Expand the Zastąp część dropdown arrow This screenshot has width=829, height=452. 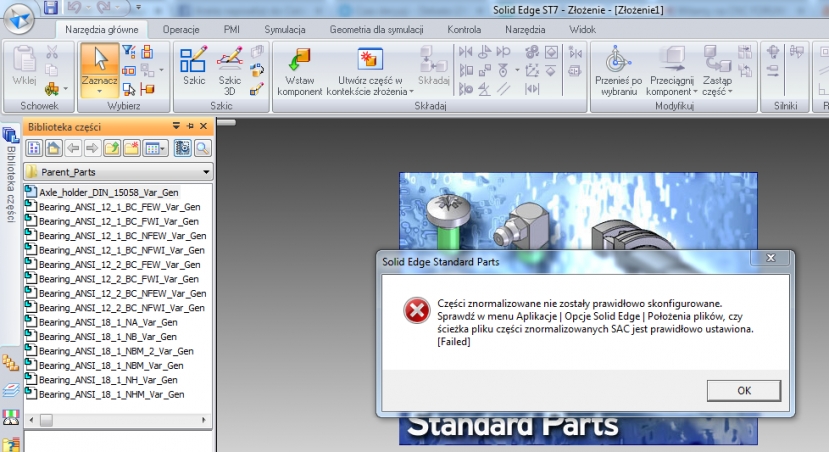[x=730, y=92]
